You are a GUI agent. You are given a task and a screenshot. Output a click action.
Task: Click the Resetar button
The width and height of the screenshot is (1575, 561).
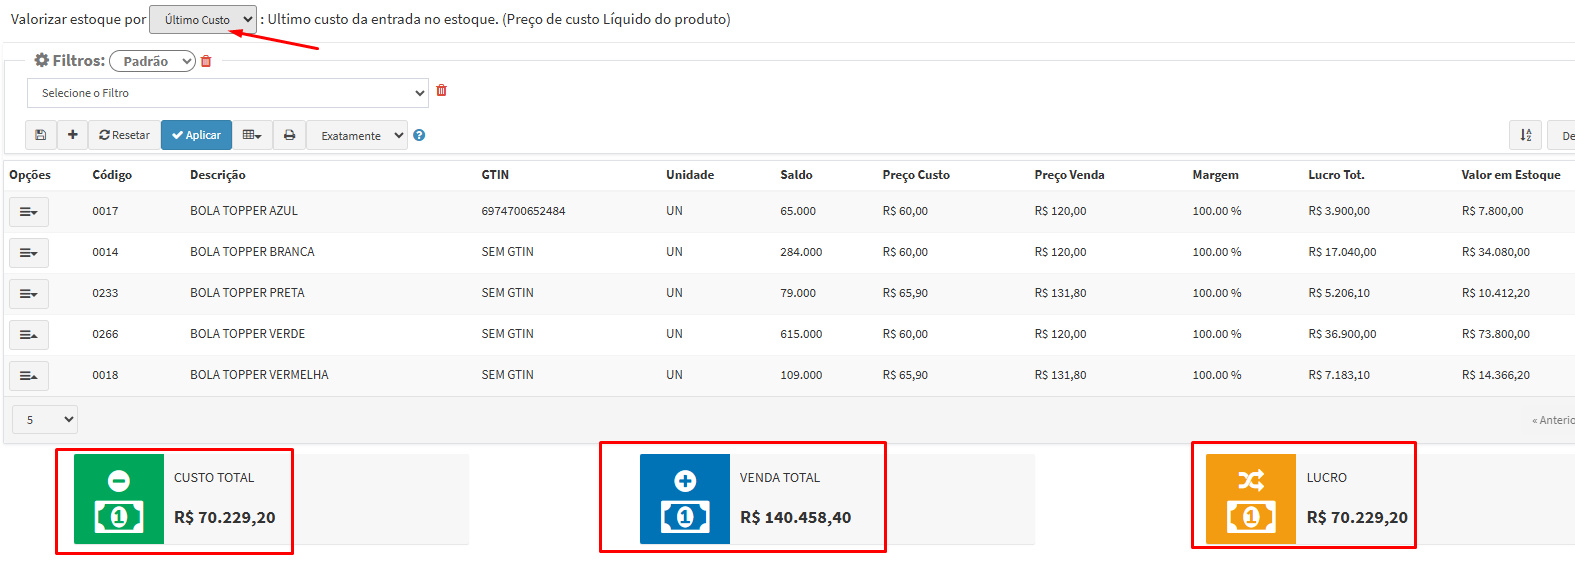pyautogui.click(x=124, y=135)
